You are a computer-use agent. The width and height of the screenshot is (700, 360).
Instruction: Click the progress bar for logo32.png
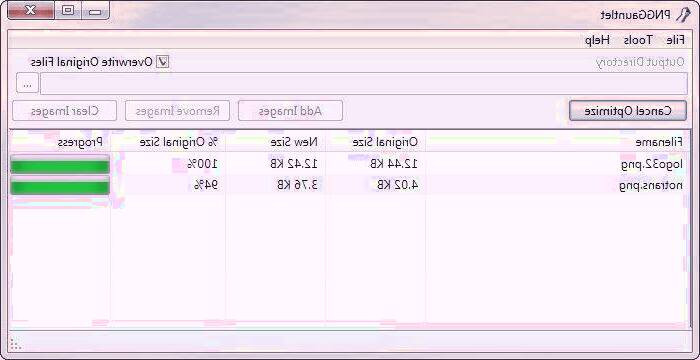pos(60,164)
